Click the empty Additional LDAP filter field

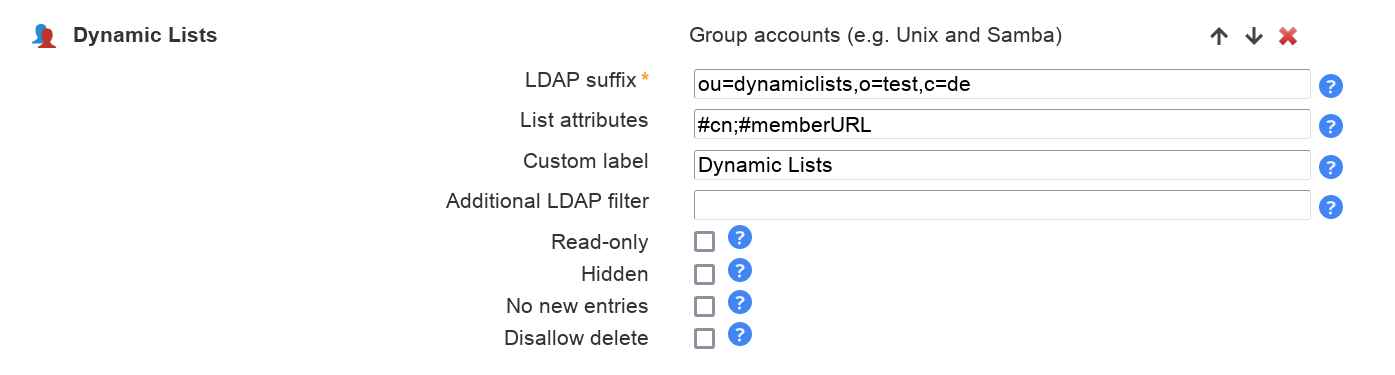tap(1002, 205)
